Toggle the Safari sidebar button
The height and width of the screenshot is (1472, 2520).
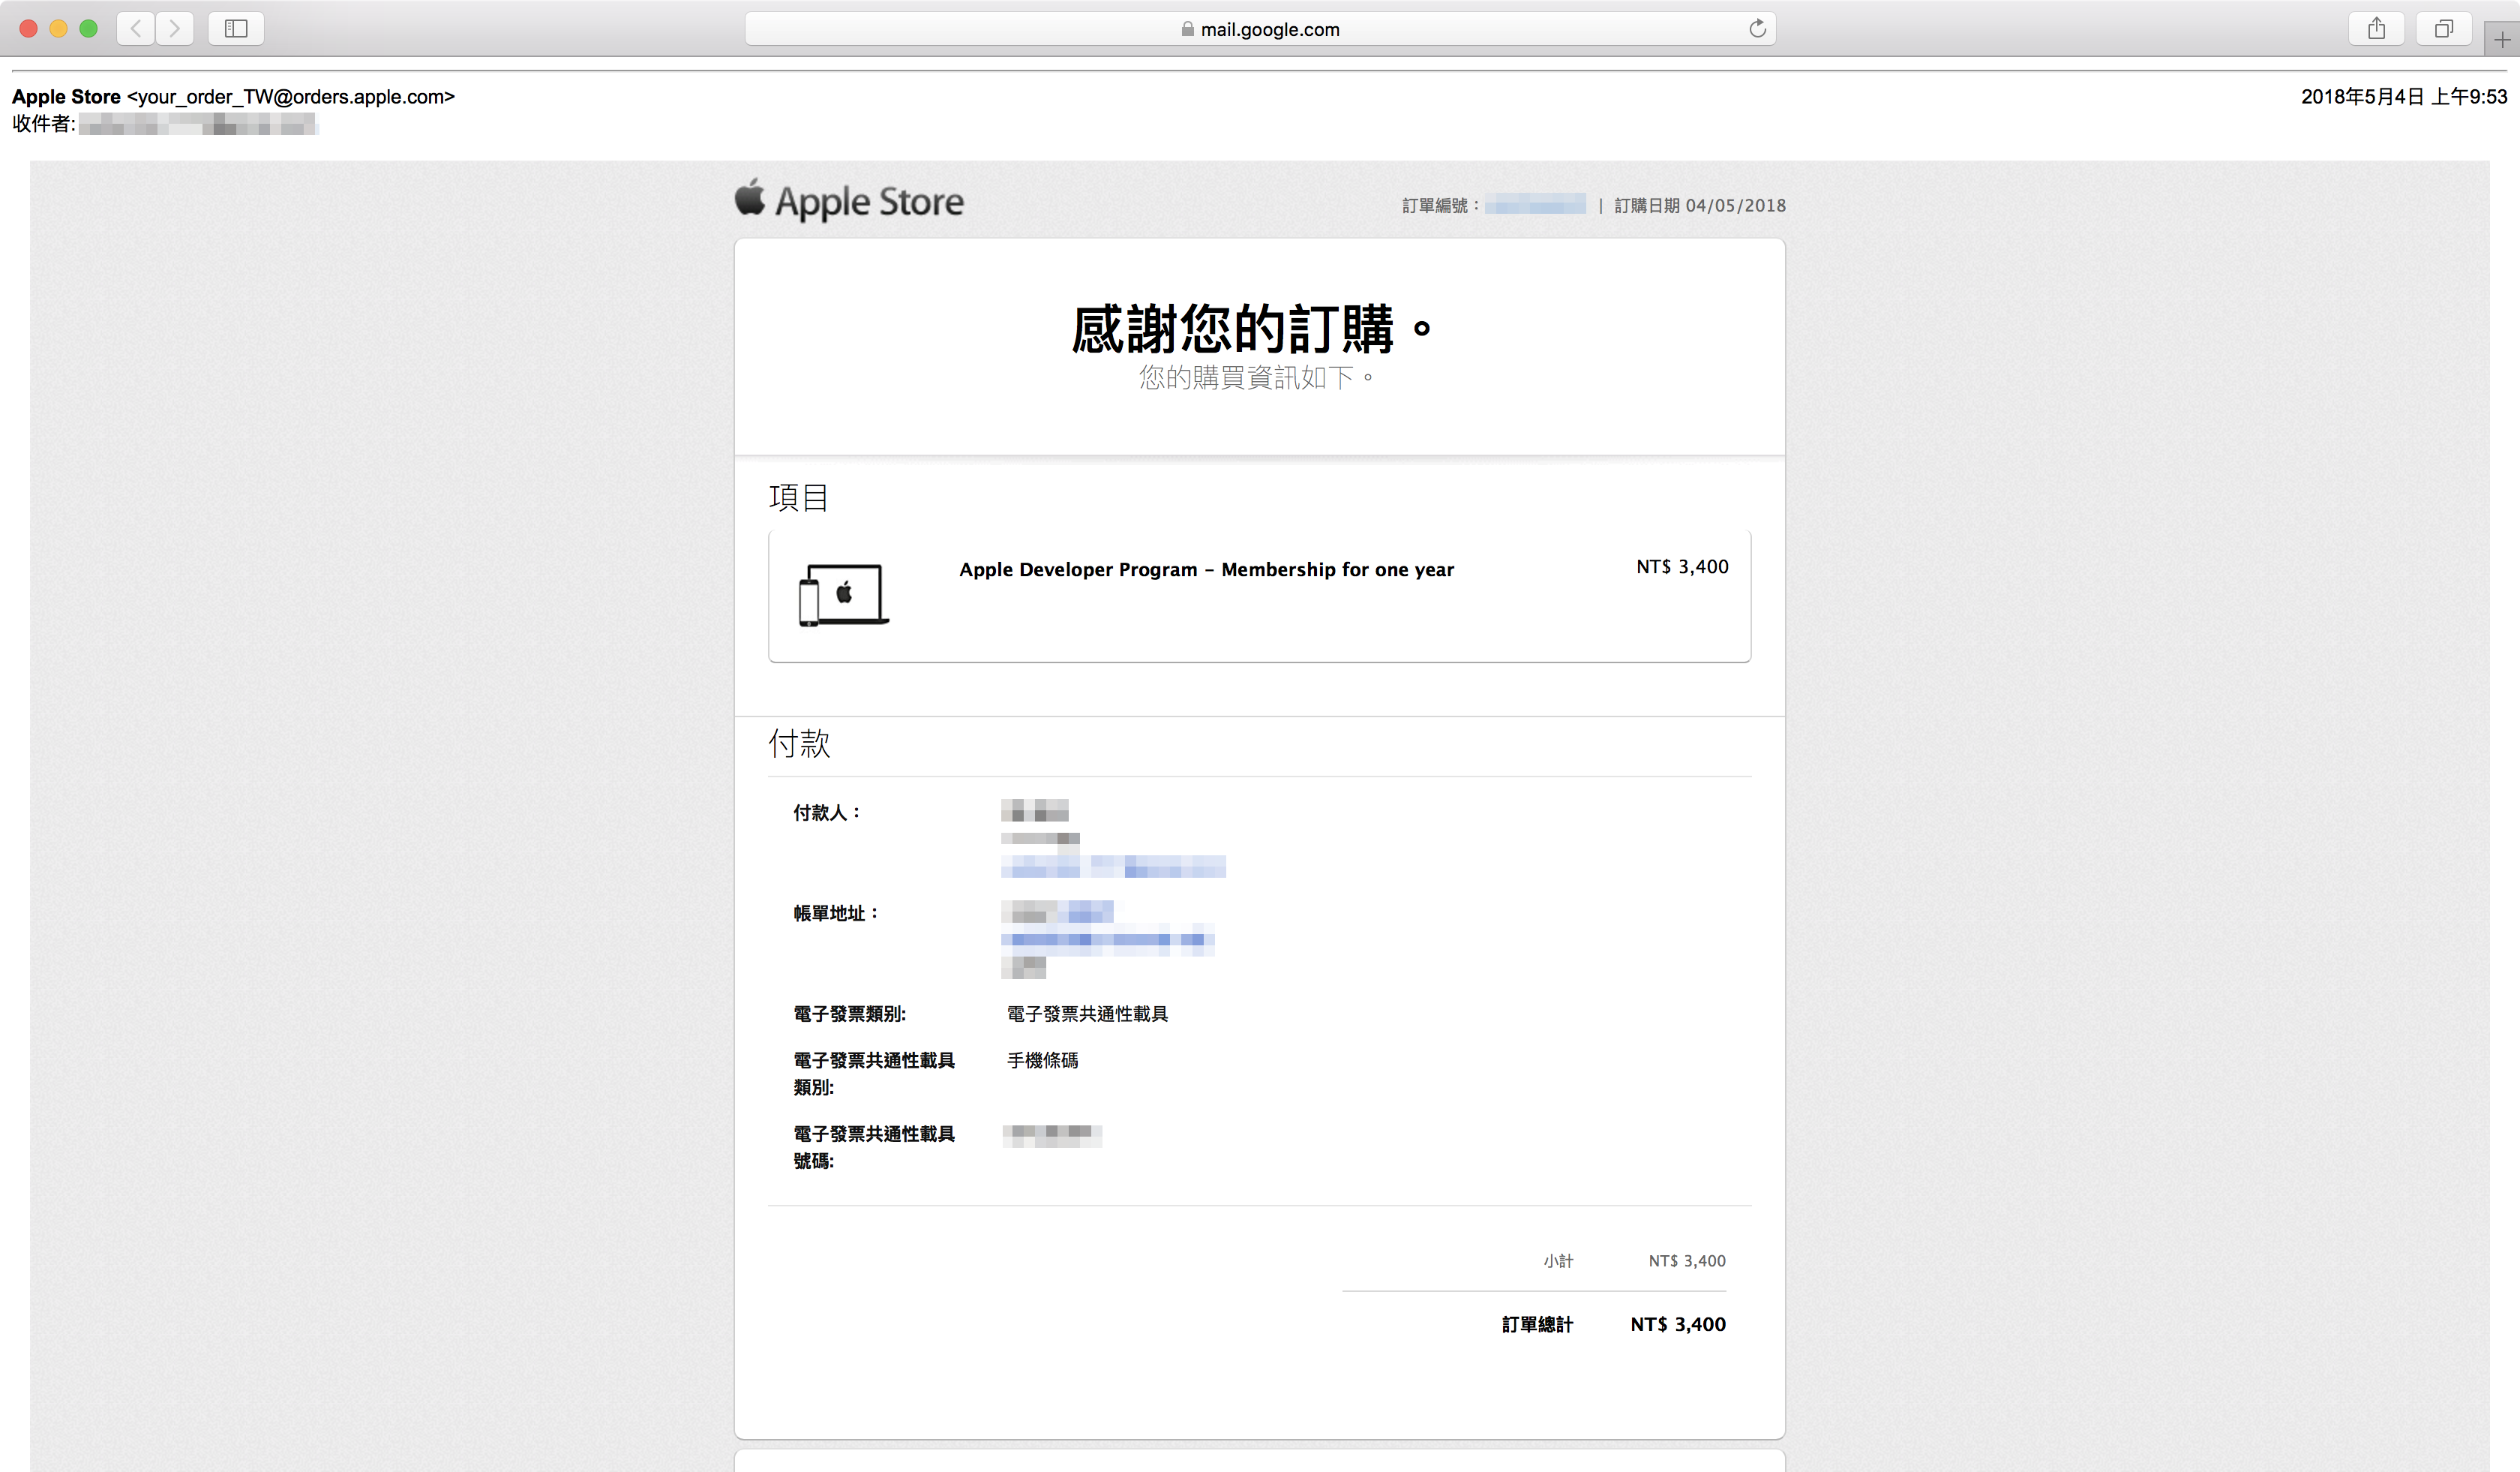coord(236,28)
